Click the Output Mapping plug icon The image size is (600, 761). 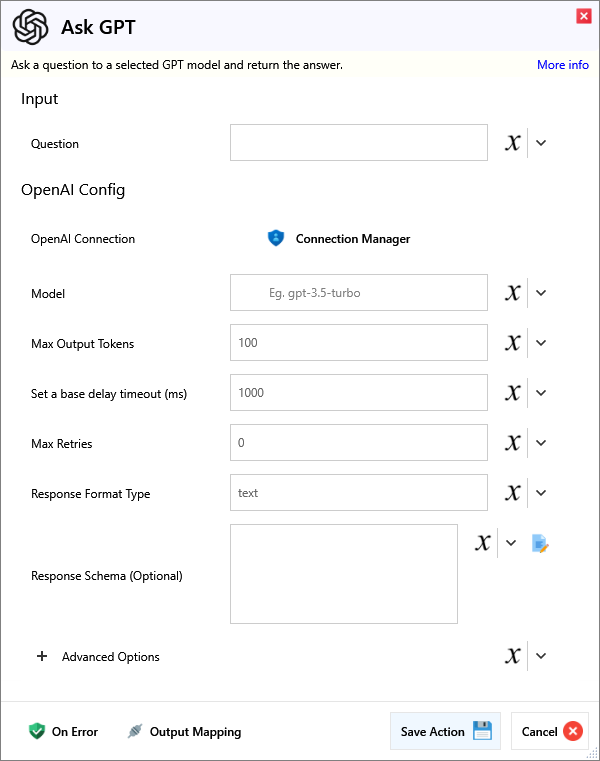point(135,731)
